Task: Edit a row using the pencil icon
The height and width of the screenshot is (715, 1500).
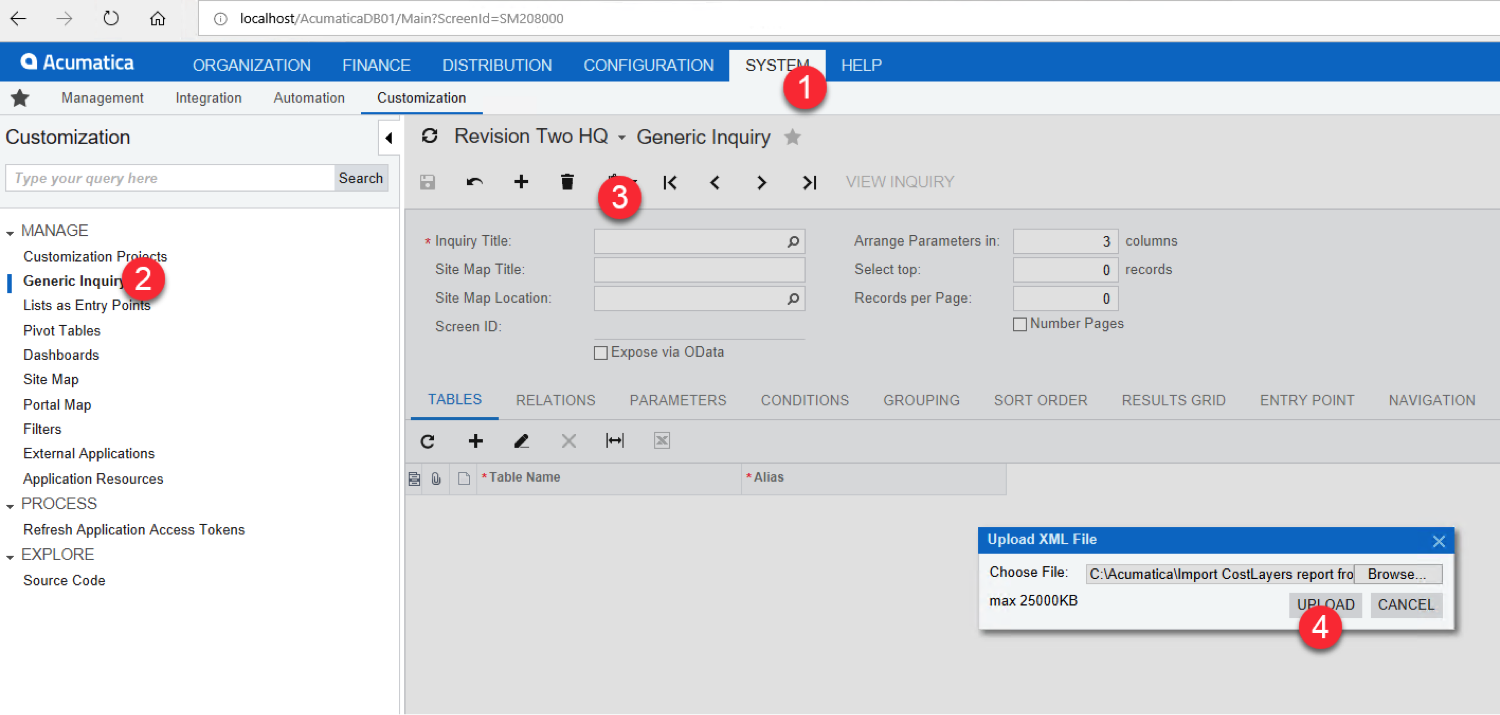Action: pos(521,441)
